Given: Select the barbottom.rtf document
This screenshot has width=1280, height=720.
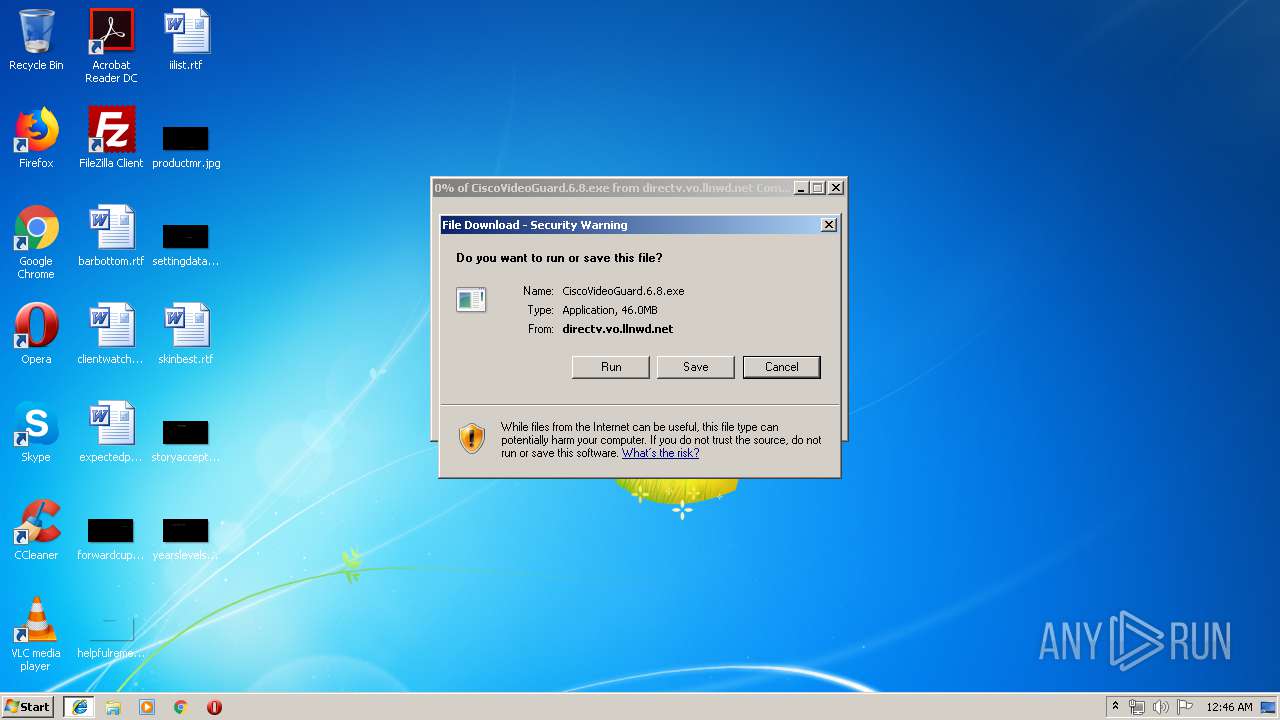Looking at the screenshot, I should pos(111,236).
